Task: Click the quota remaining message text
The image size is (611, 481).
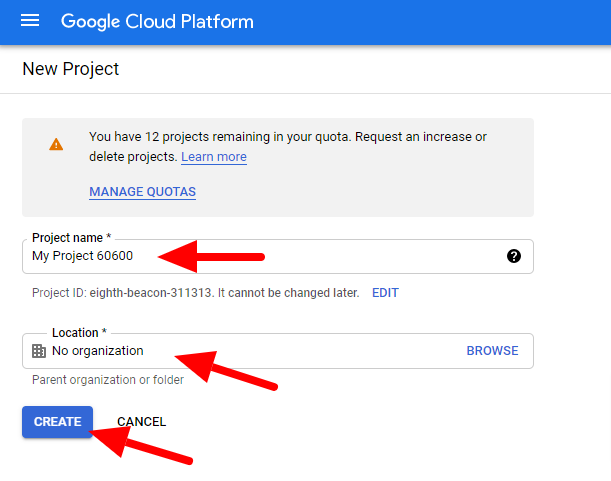Action: (x=288, y=137)
